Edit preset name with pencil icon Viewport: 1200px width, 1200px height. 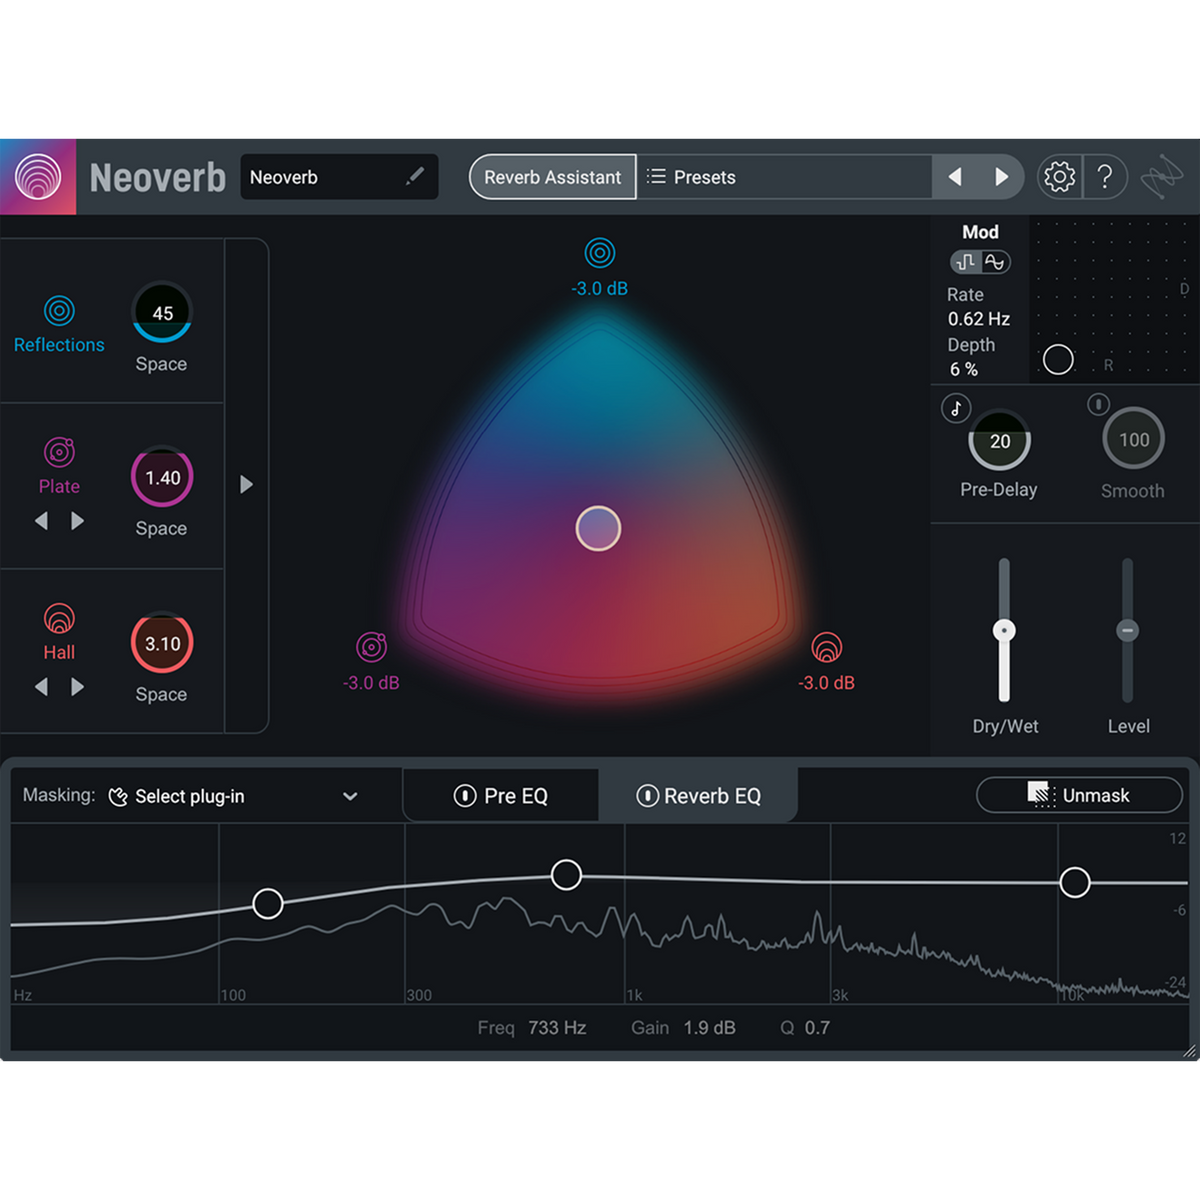[x=415, y=177]
